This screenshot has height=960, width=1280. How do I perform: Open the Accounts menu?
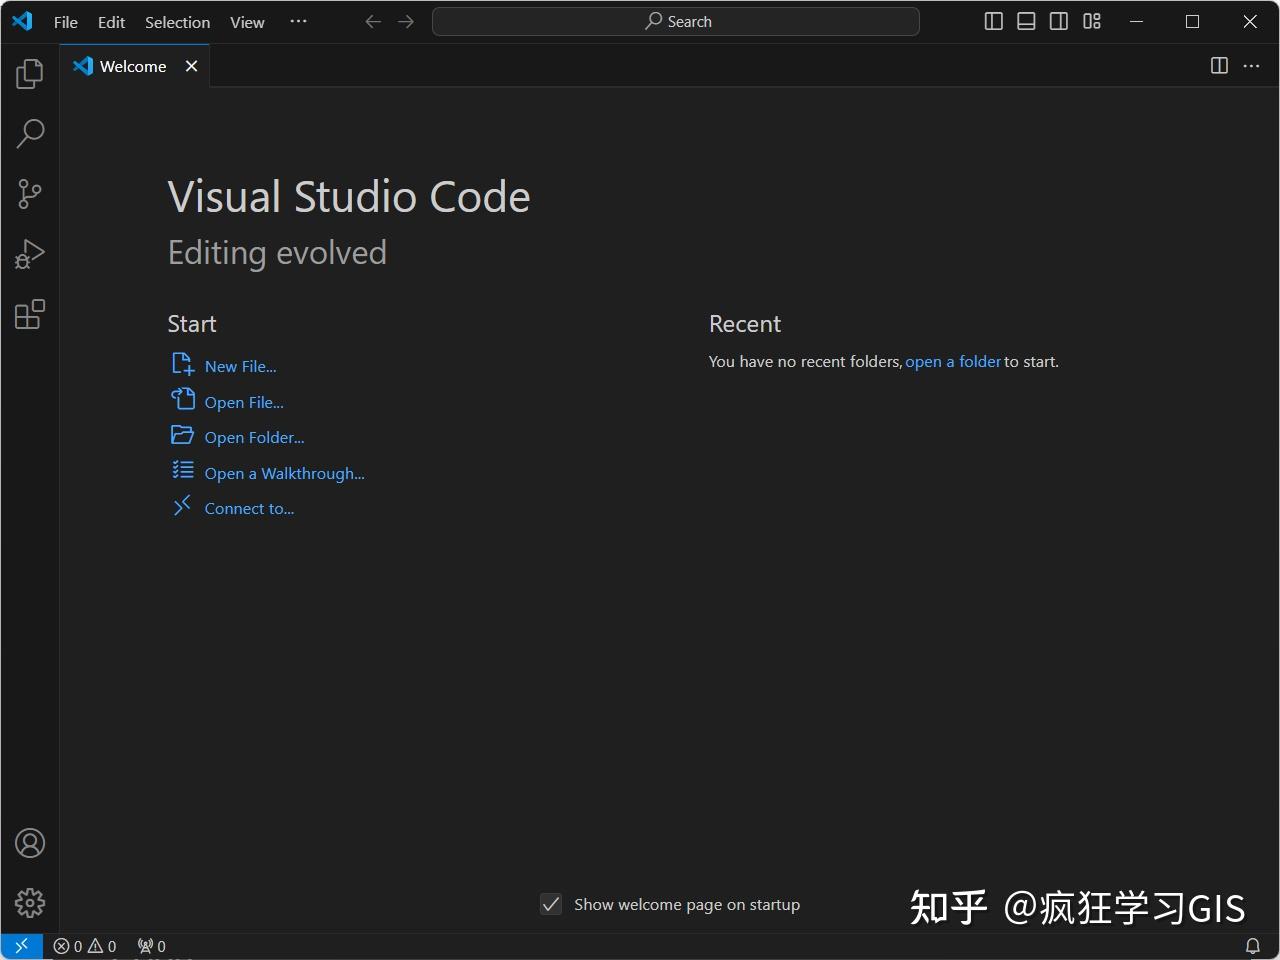click(29, 843)
